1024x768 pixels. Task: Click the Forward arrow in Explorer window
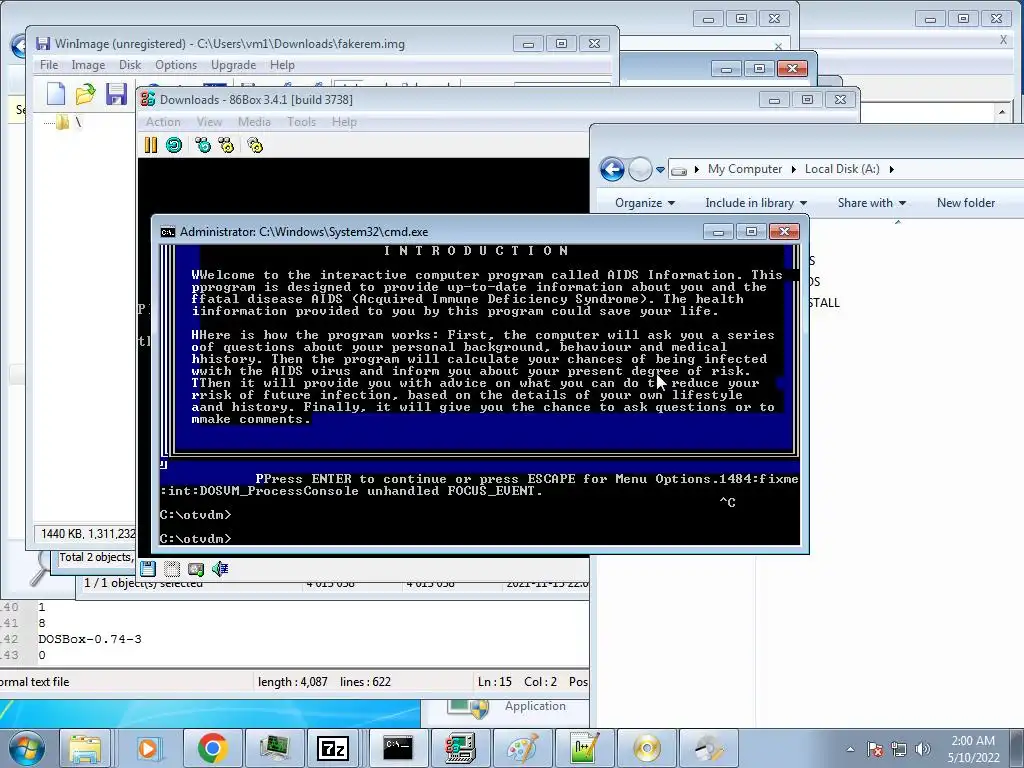pyautogui.click(x=640, y=170)
